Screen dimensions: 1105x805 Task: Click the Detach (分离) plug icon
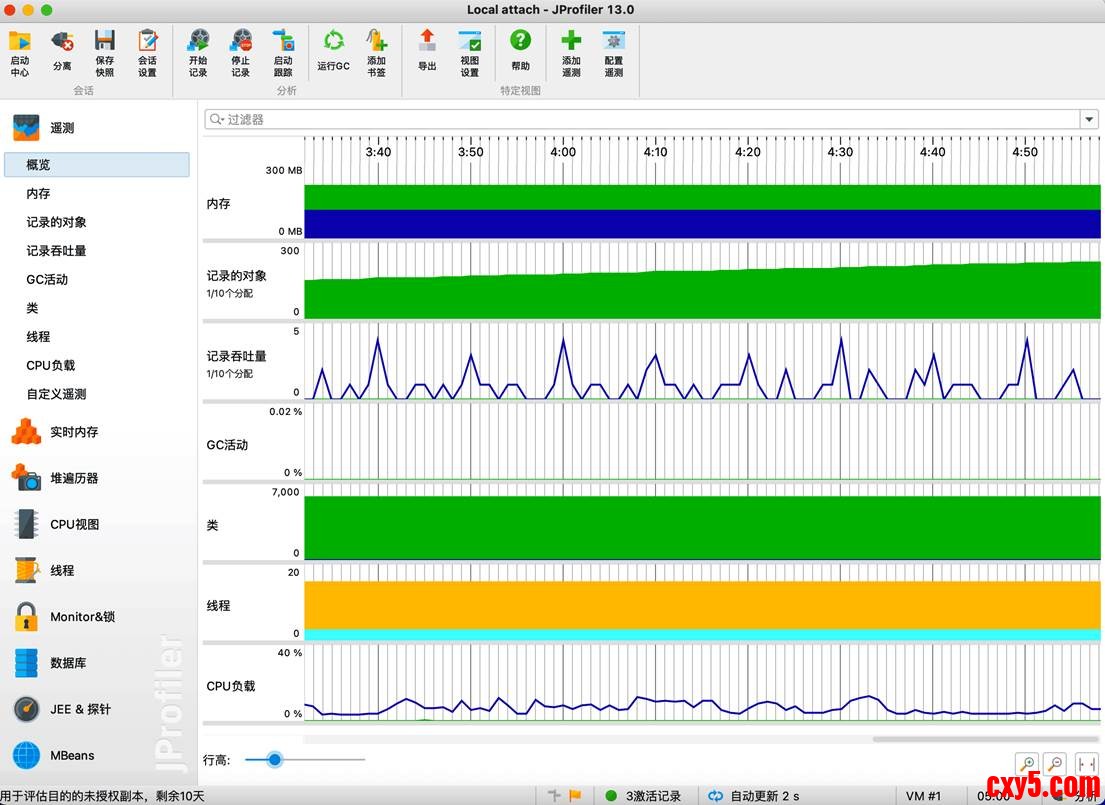click(62, 42)
